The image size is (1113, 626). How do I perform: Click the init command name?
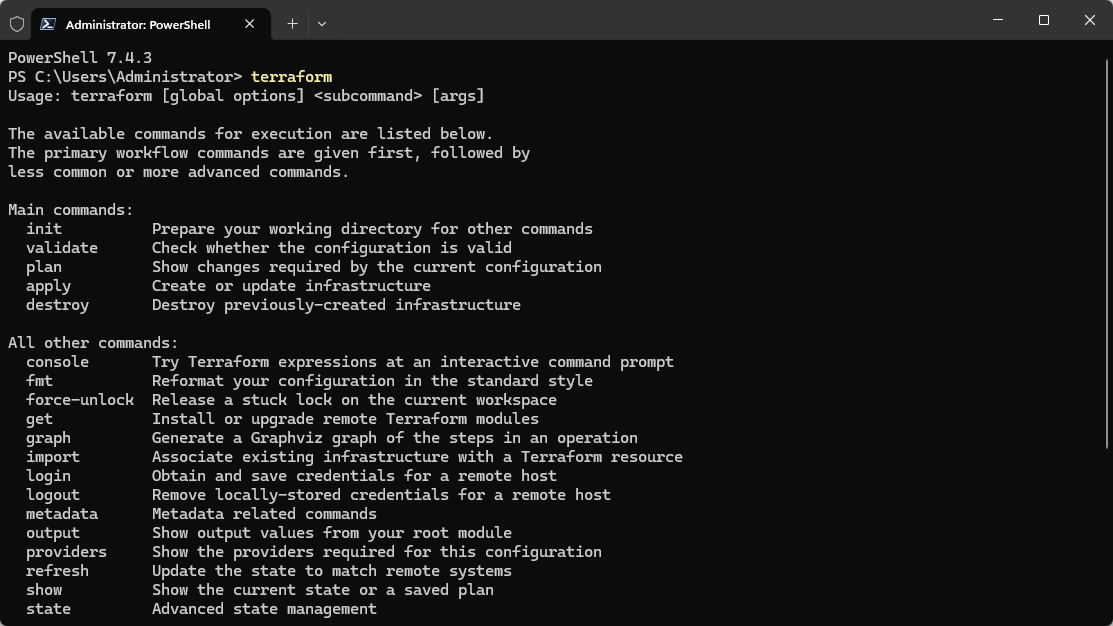pos(44,229)
